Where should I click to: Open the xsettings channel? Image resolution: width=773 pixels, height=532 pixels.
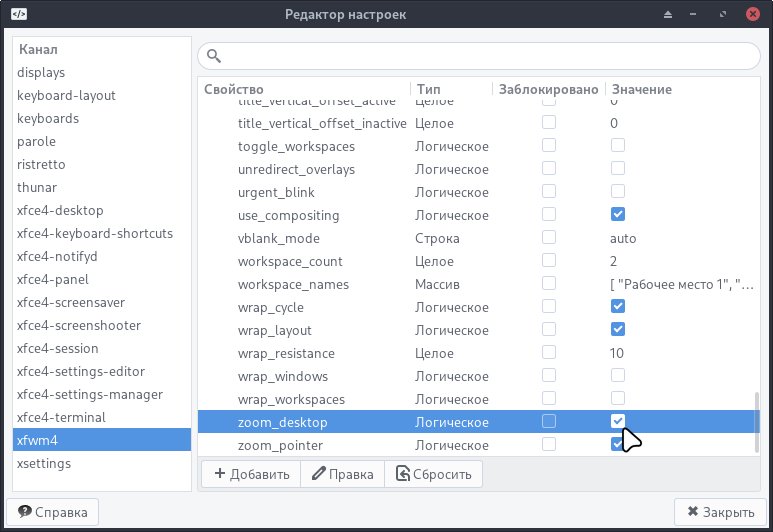[x=44, y=463]
